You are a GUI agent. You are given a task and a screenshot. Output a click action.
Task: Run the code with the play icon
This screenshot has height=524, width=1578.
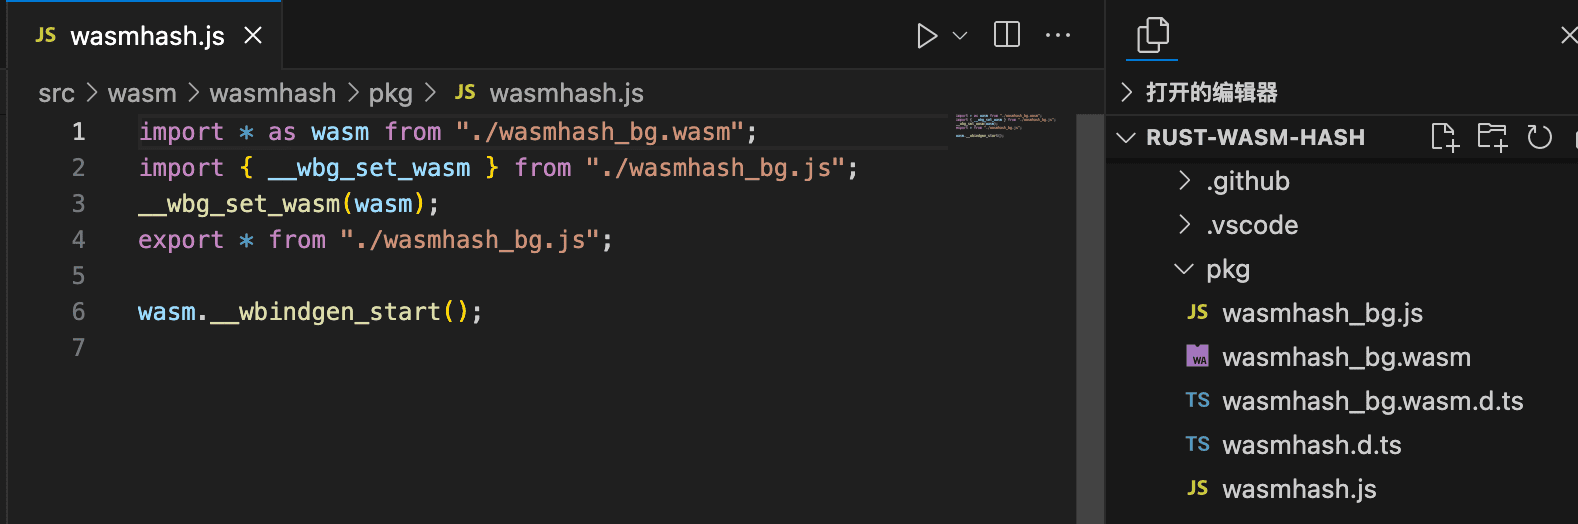(x=927, y=36)
